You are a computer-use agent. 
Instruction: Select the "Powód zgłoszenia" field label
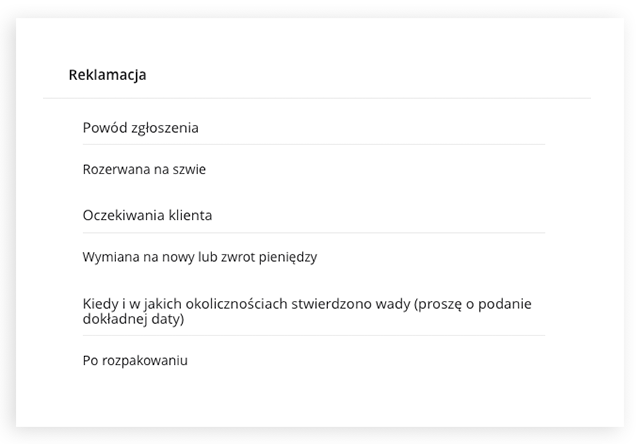click(141, 128)
